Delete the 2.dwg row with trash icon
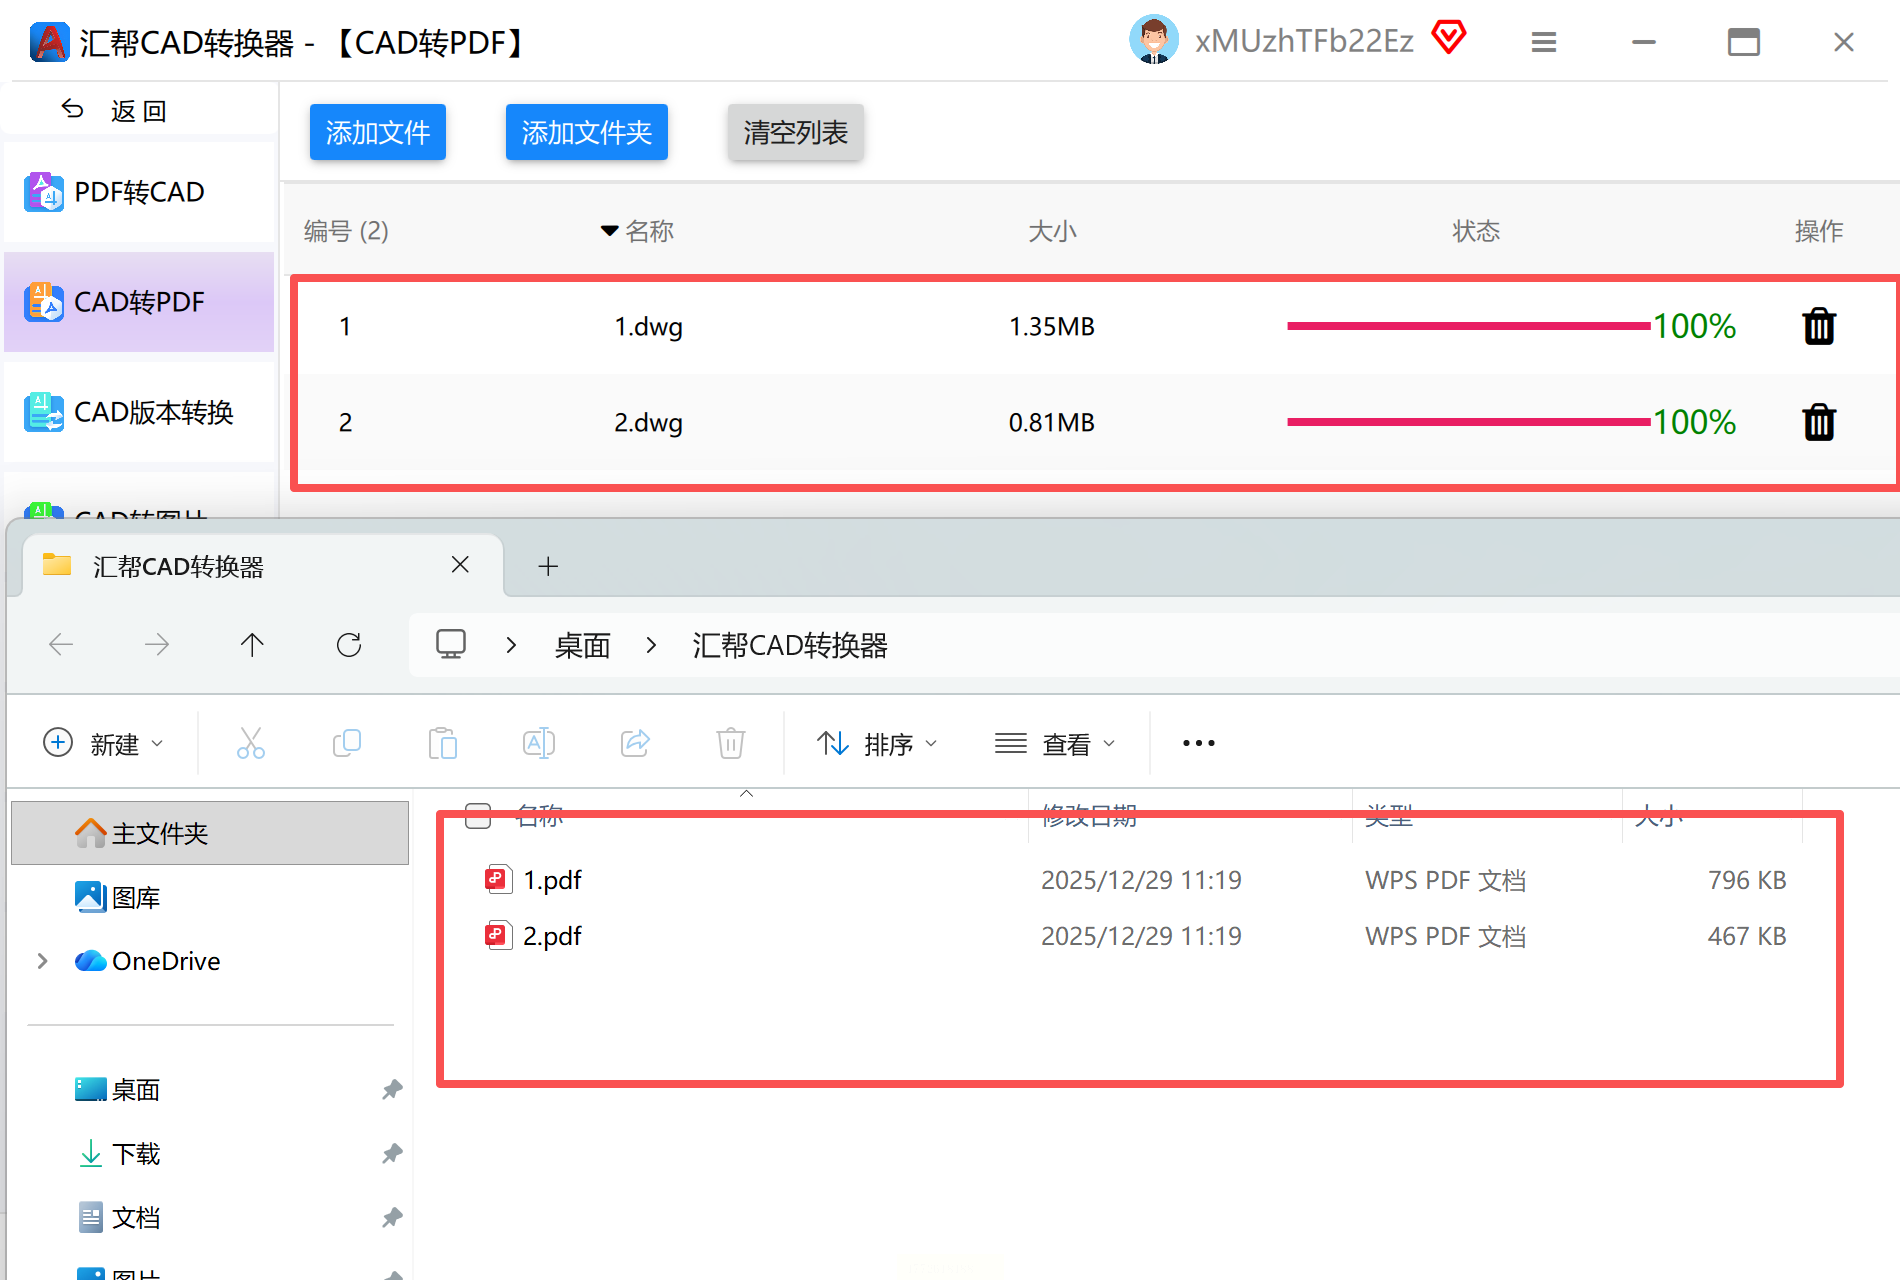 (1819, 422)
